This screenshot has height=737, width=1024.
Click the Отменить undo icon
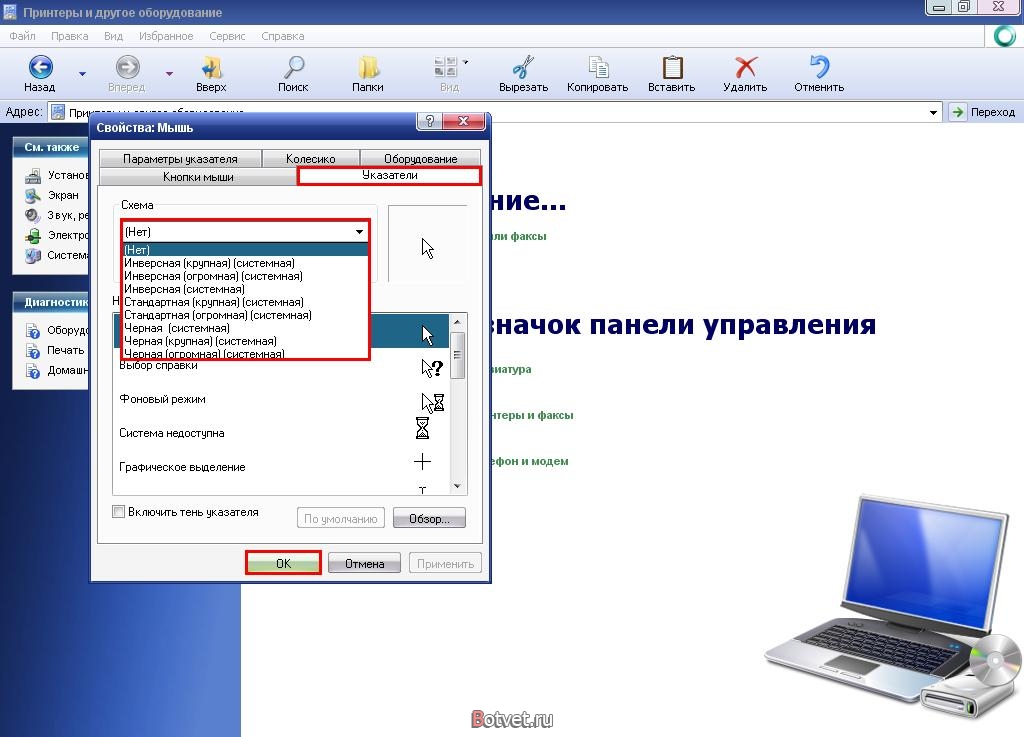(819, 67)
